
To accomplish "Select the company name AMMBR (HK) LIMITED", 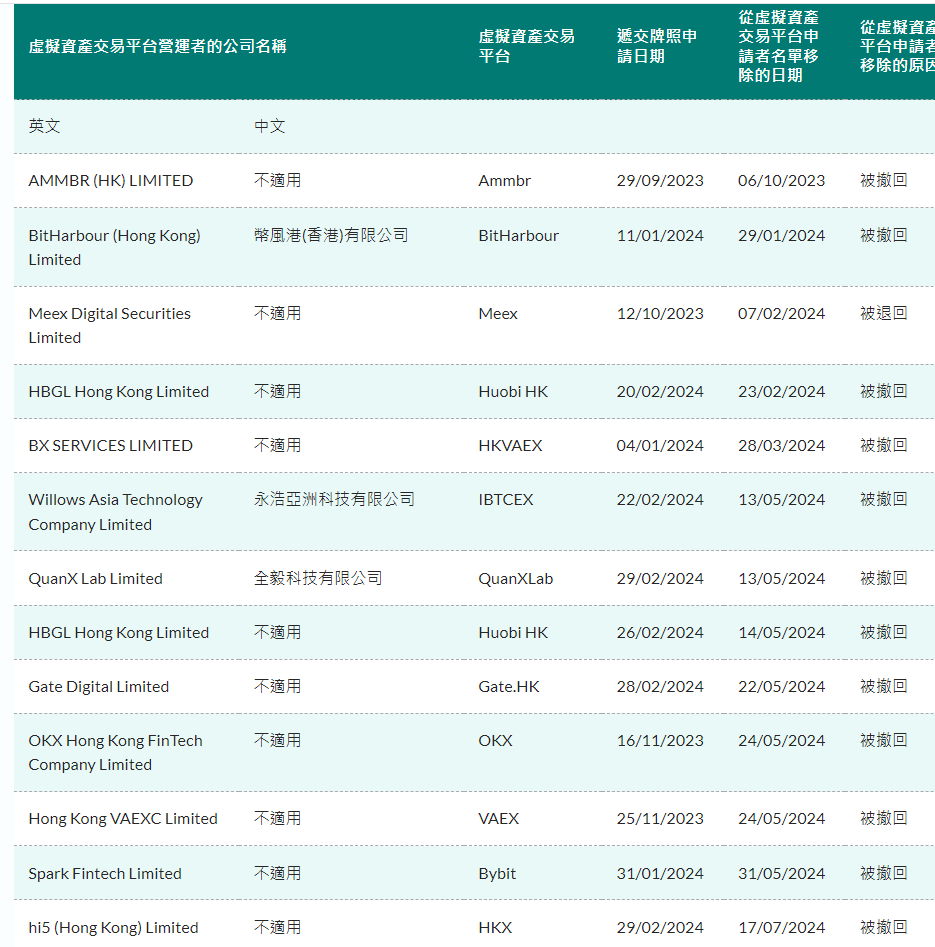I will tap(110, 181).
